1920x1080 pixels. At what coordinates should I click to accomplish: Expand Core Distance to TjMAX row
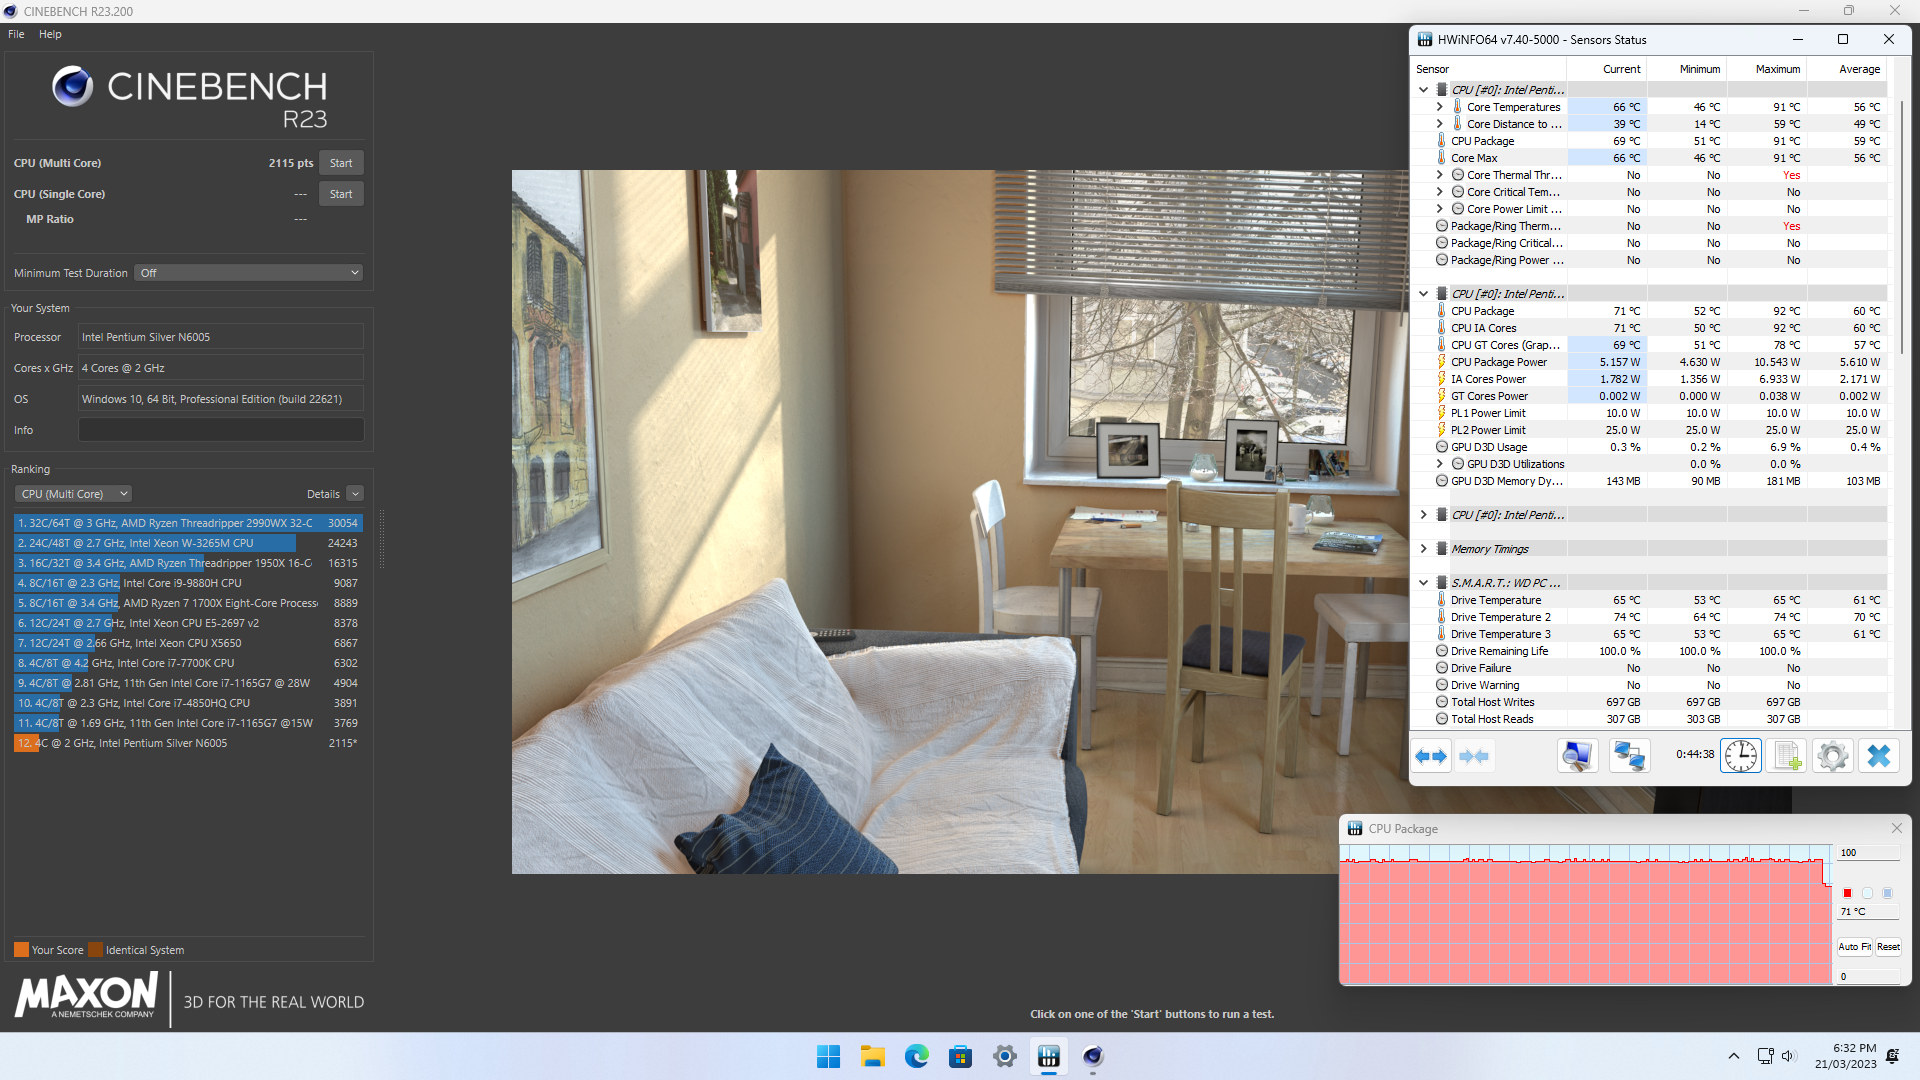click(x=1439, y=124)
